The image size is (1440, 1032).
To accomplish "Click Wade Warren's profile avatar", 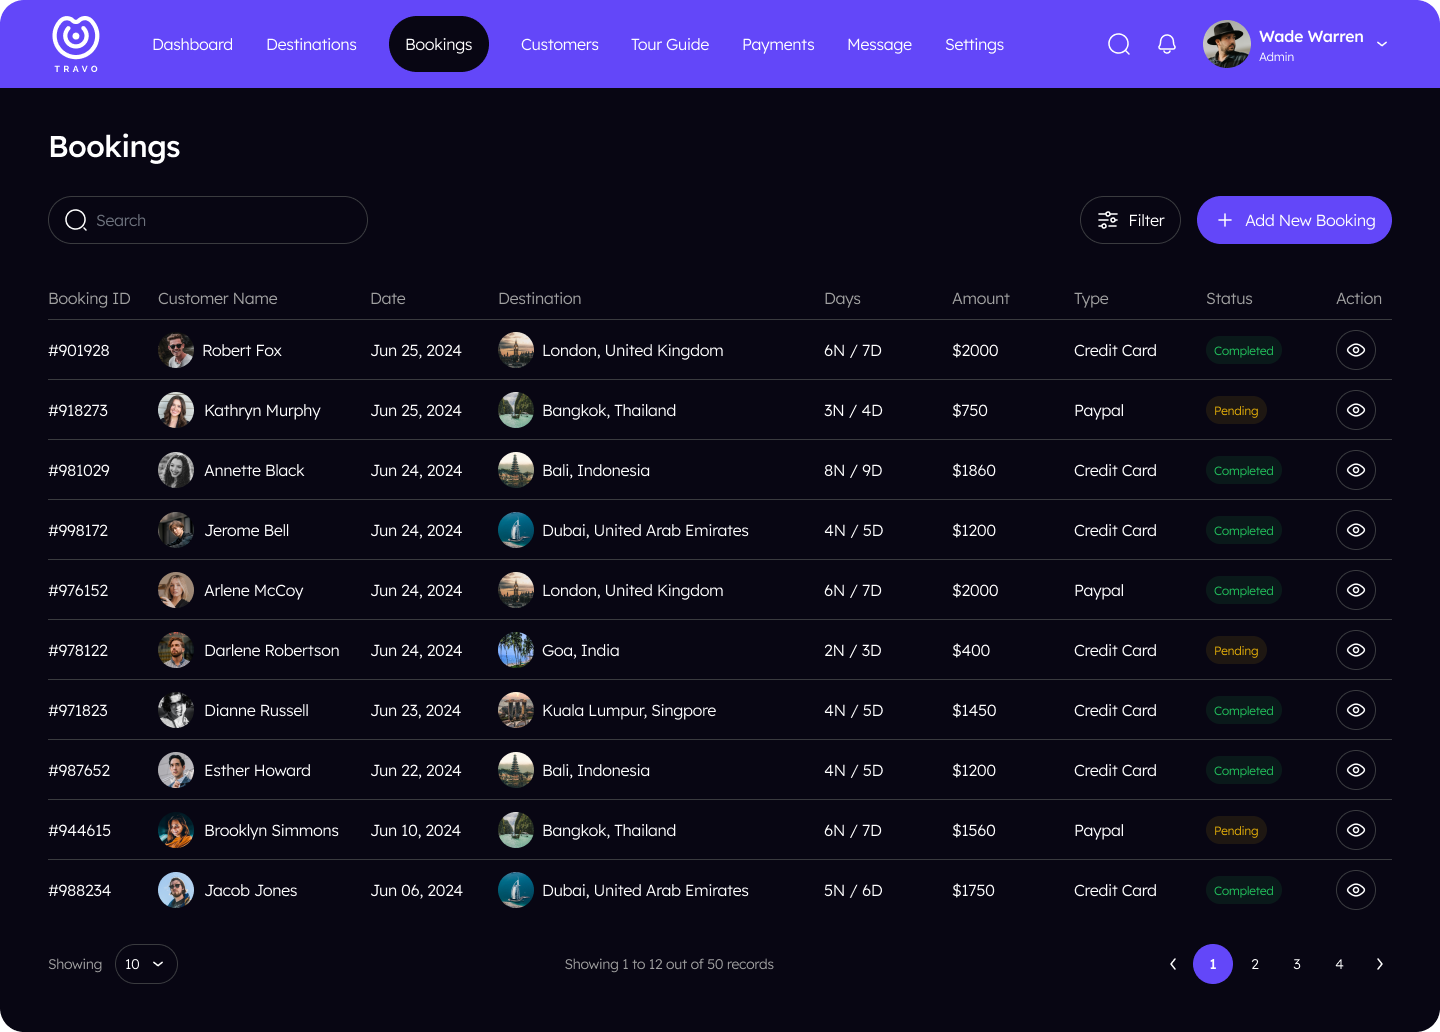I will [x=1227, y=44].
